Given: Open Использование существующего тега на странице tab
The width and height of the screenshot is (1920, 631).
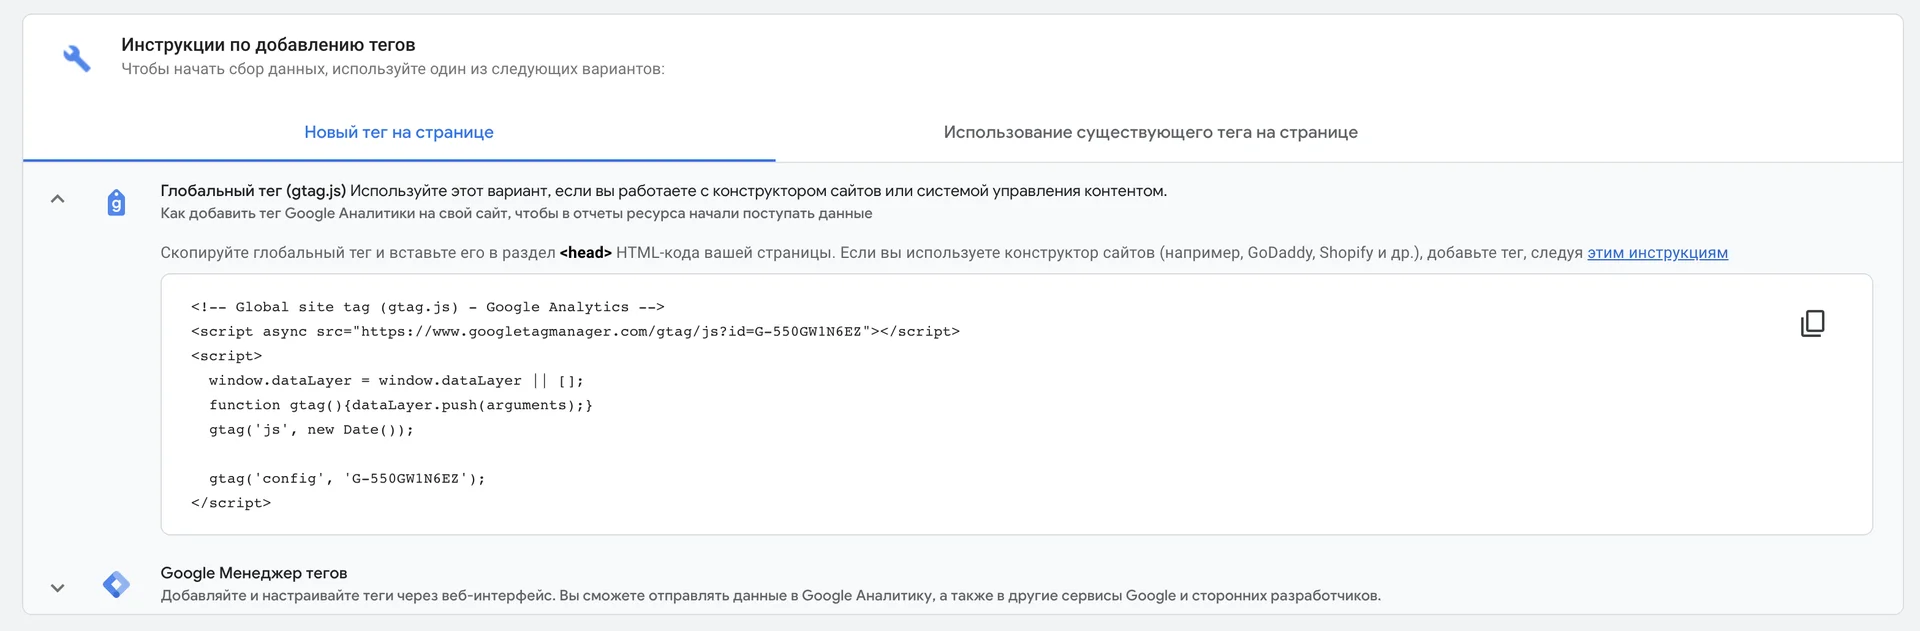Looking at the screenshot, I should coord(1151,132).
